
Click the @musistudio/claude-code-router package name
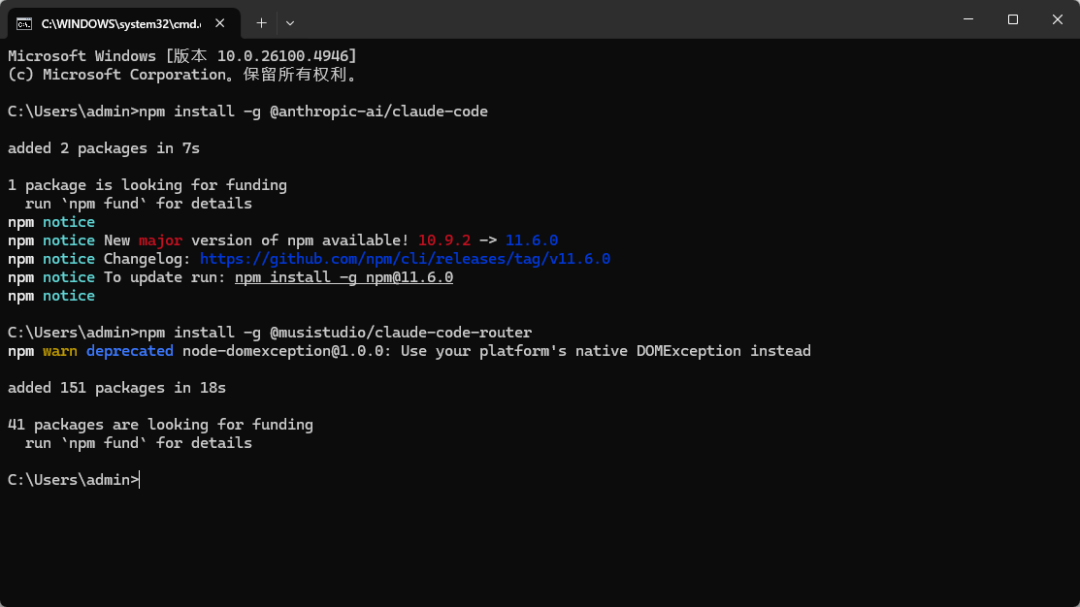401,332
